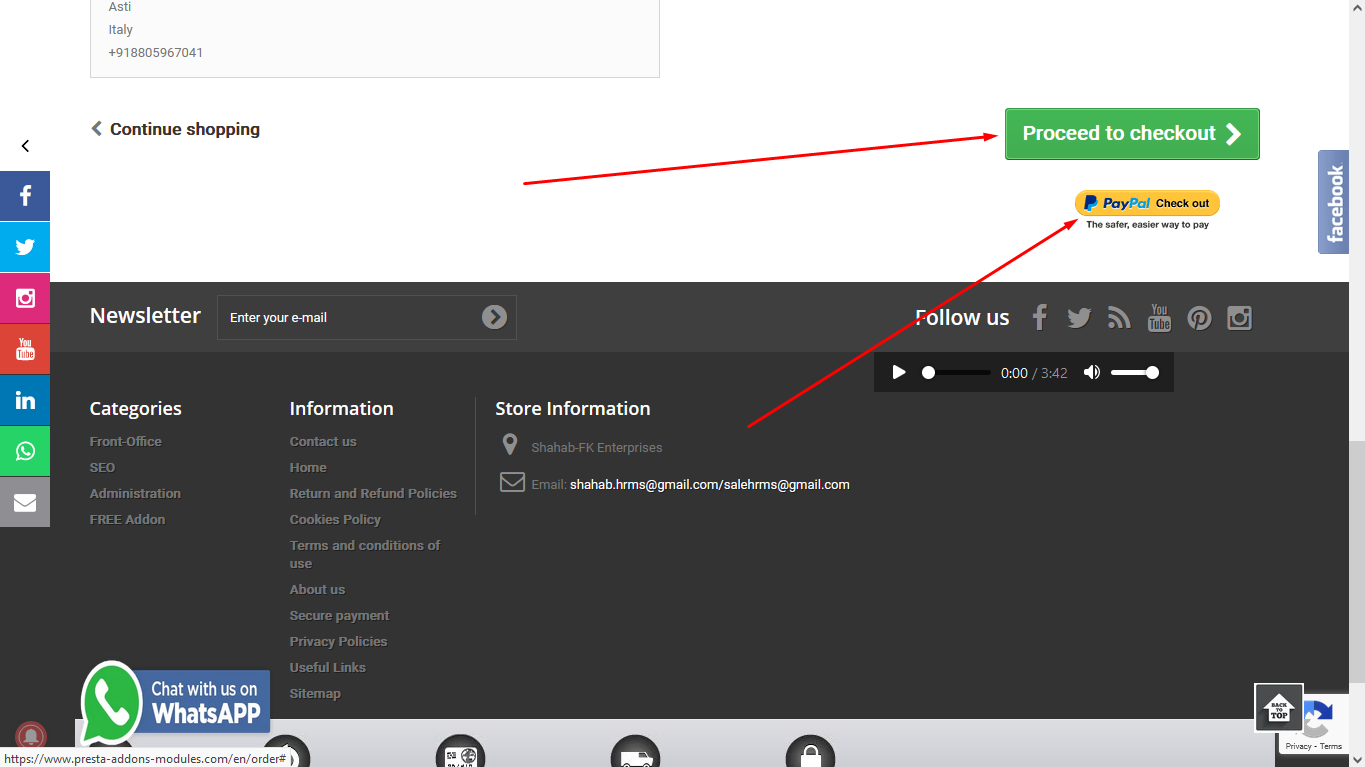The width and height of the screenshot is (1365, 767).
Task: Open the Useful Links page
Action: pos(328,667)
